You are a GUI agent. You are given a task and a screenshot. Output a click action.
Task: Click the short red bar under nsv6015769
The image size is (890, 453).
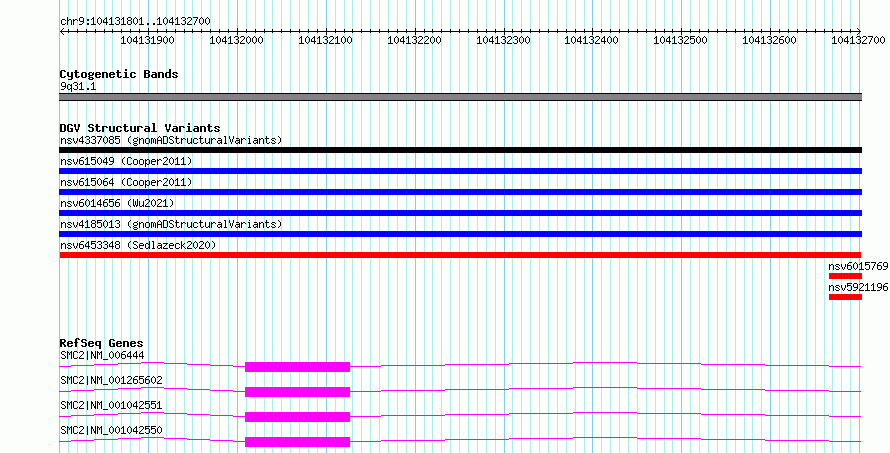(845, 276)
